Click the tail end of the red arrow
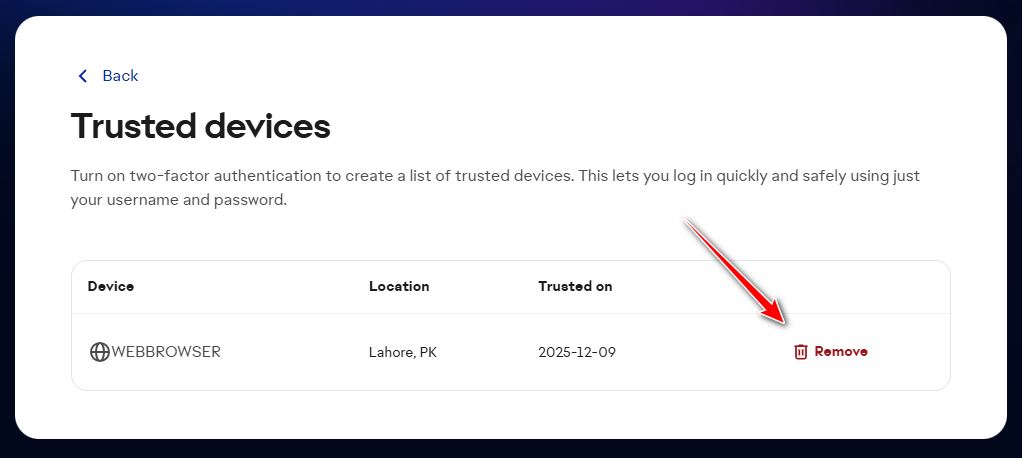 coord(688,222)
